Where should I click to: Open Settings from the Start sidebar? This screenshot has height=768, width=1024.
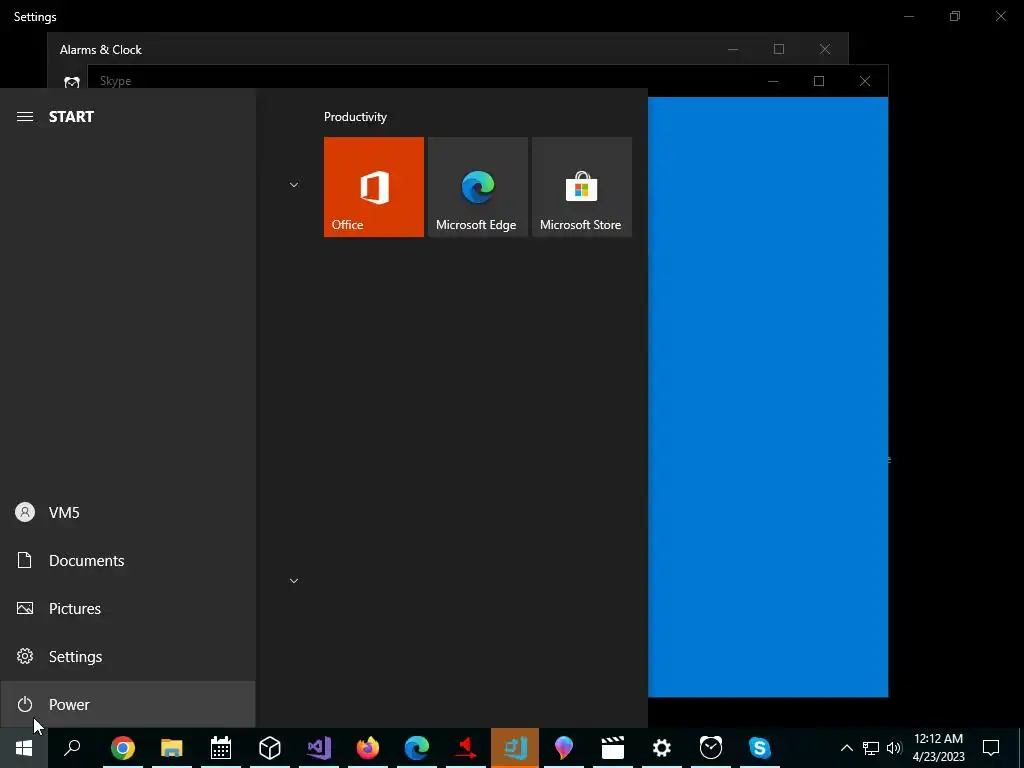128,656
